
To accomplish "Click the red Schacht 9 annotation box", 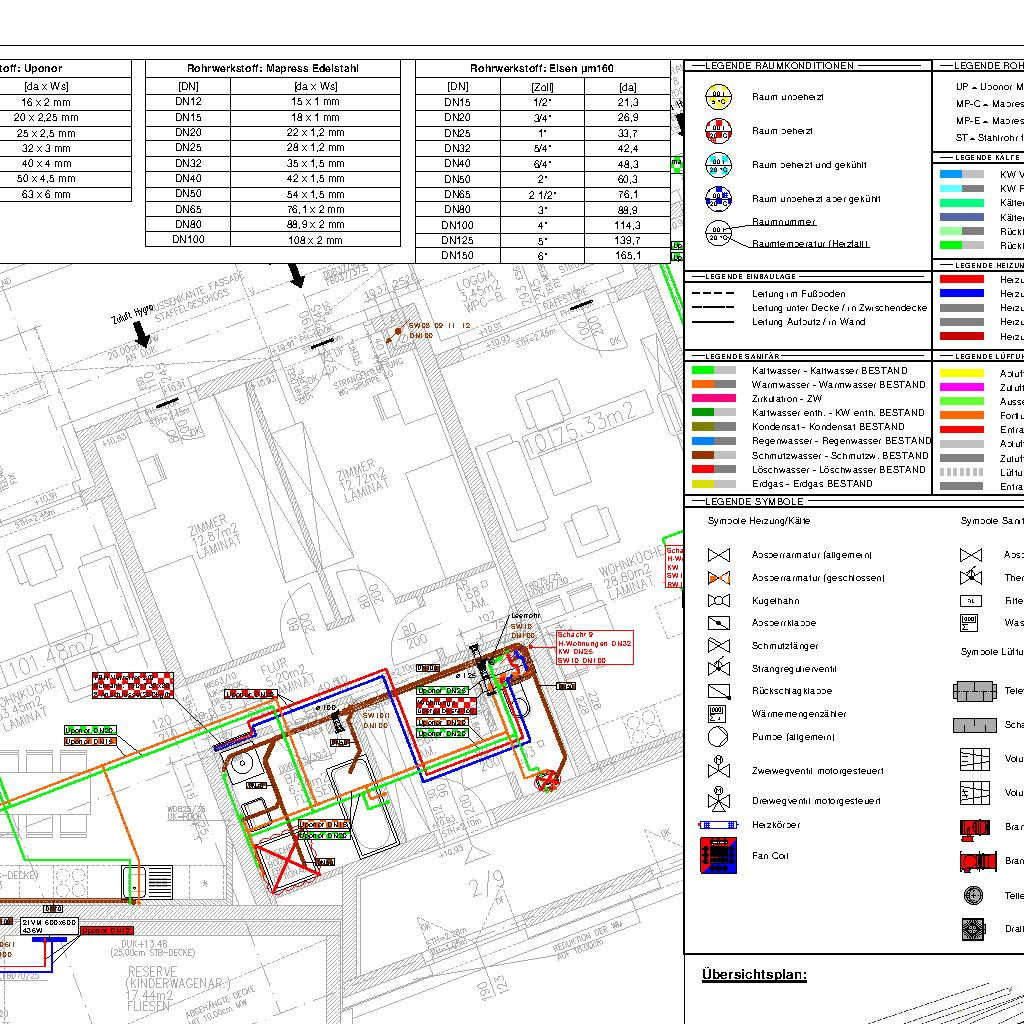I will [x=594, y=647].
